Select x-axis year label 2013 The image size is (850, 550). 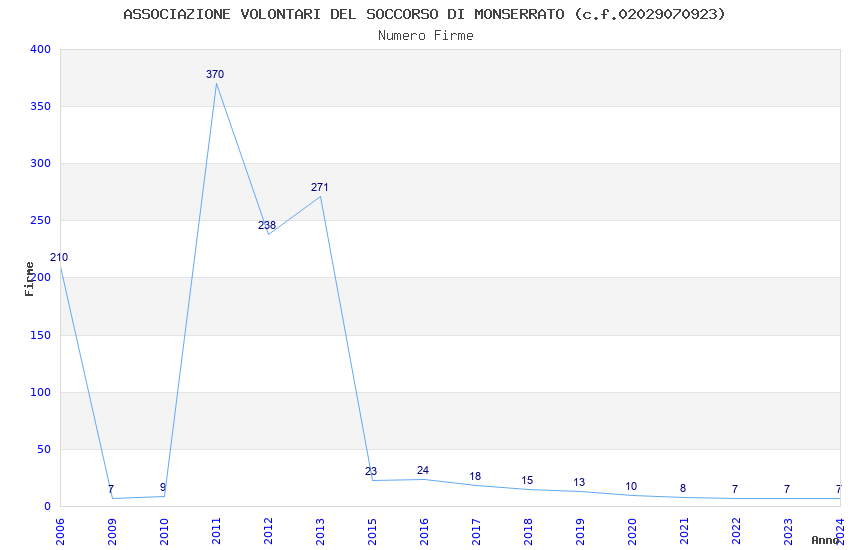coord(320,532)
